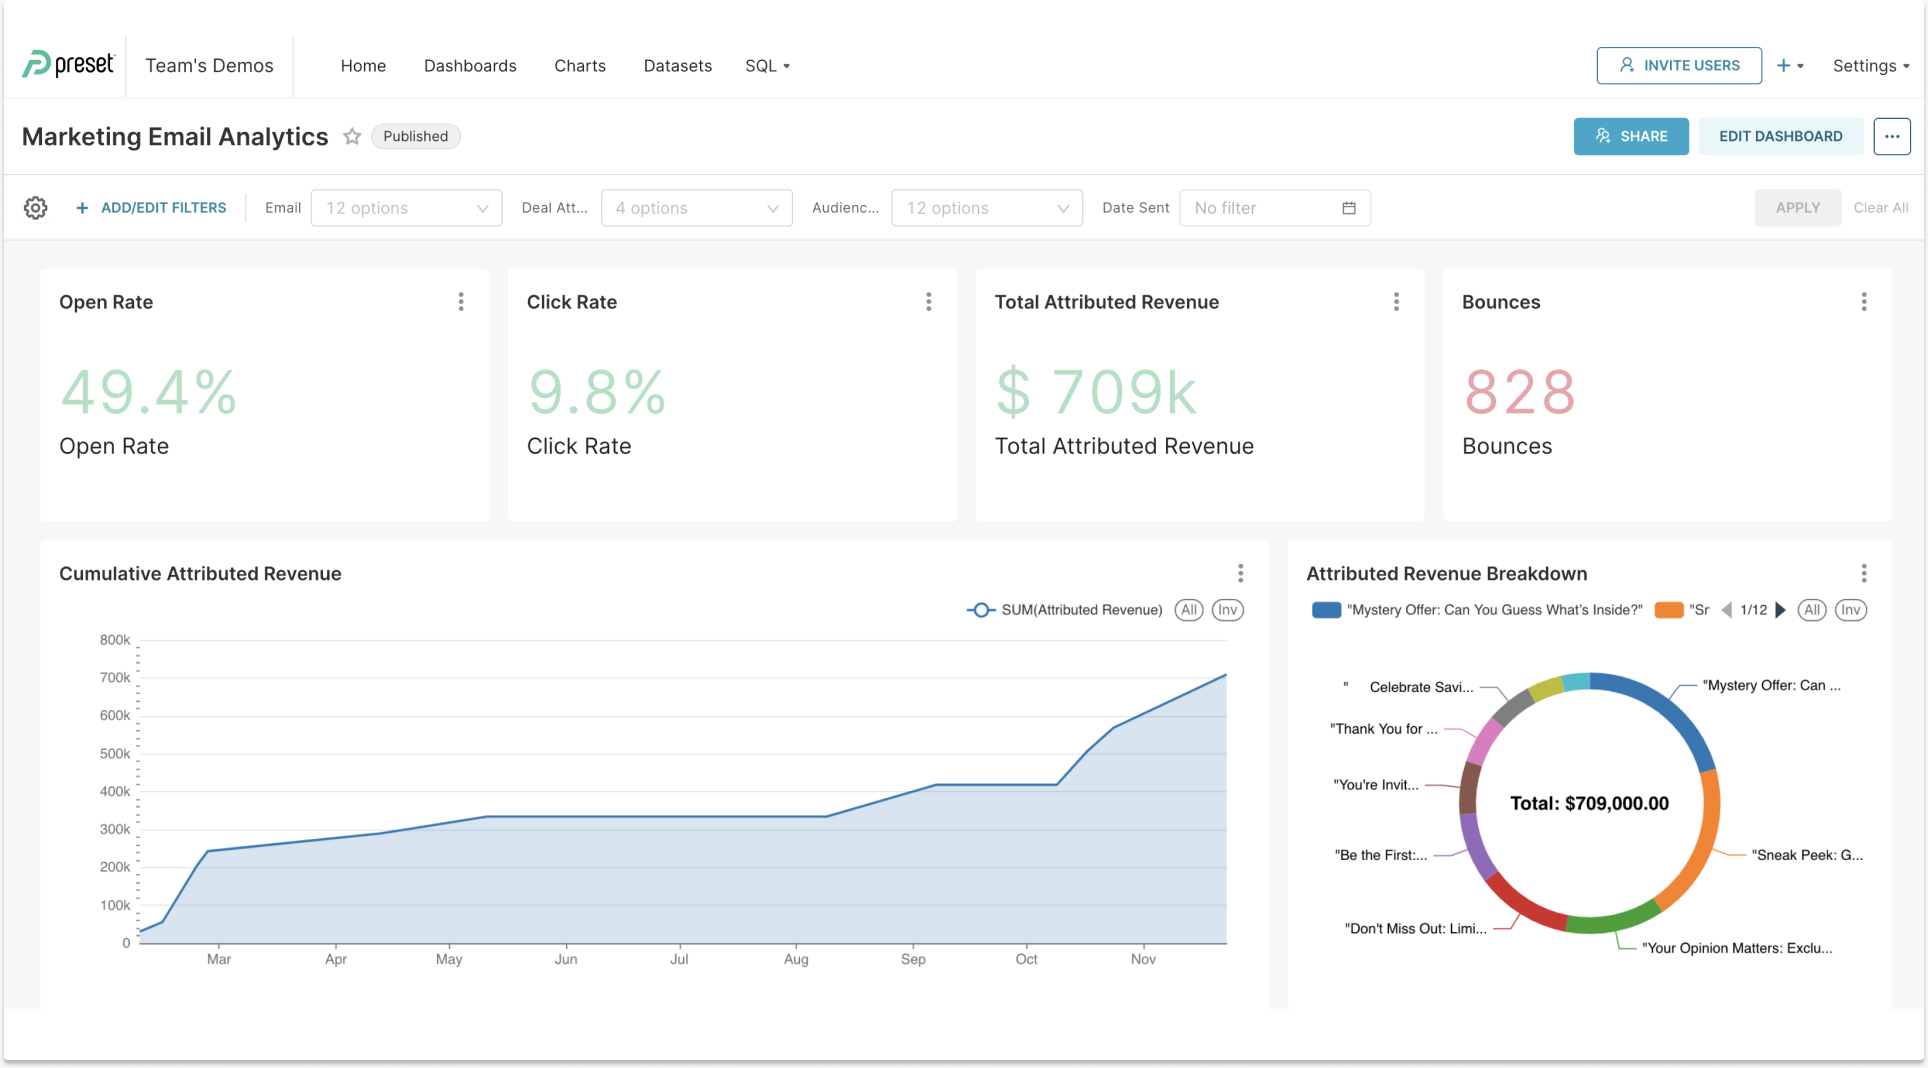Image resolution: width=1928 pixels, height=1068 pixels.
Task: Expand the SQL navigation menu
Action: coord(767,65)
